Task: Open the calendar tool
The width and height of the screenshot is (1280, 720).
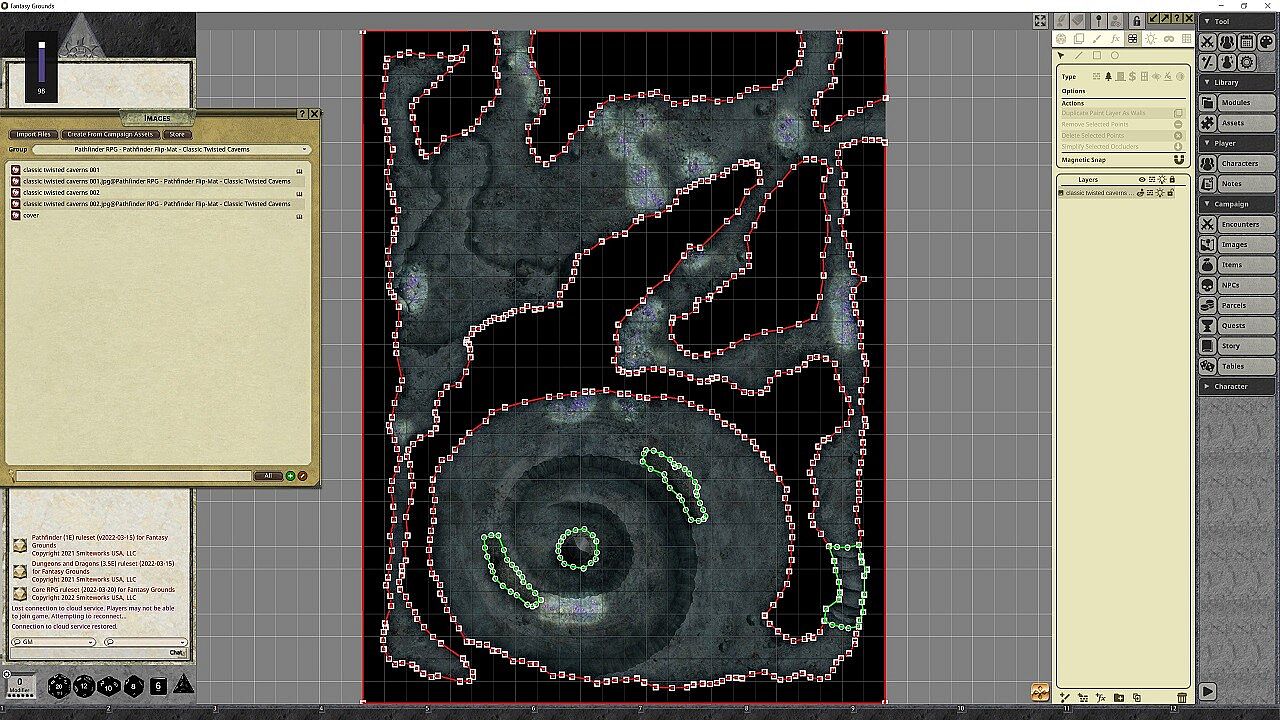Action: coord(1246,42)
